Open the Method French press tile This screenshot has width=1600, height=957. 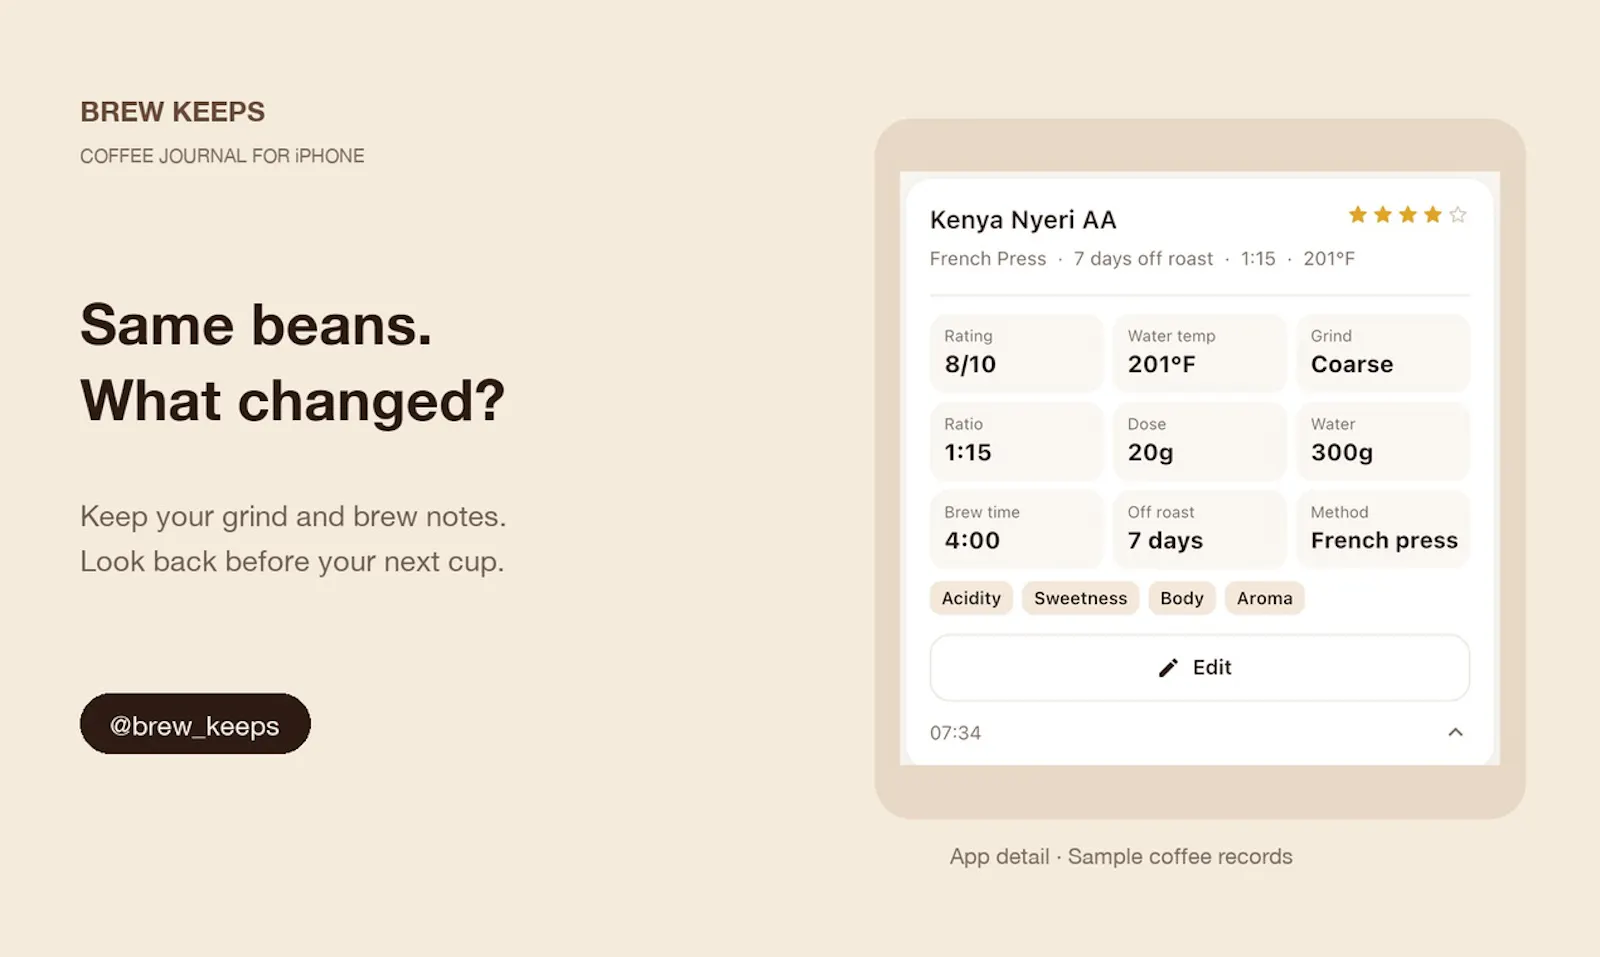tap(1383, 529)
